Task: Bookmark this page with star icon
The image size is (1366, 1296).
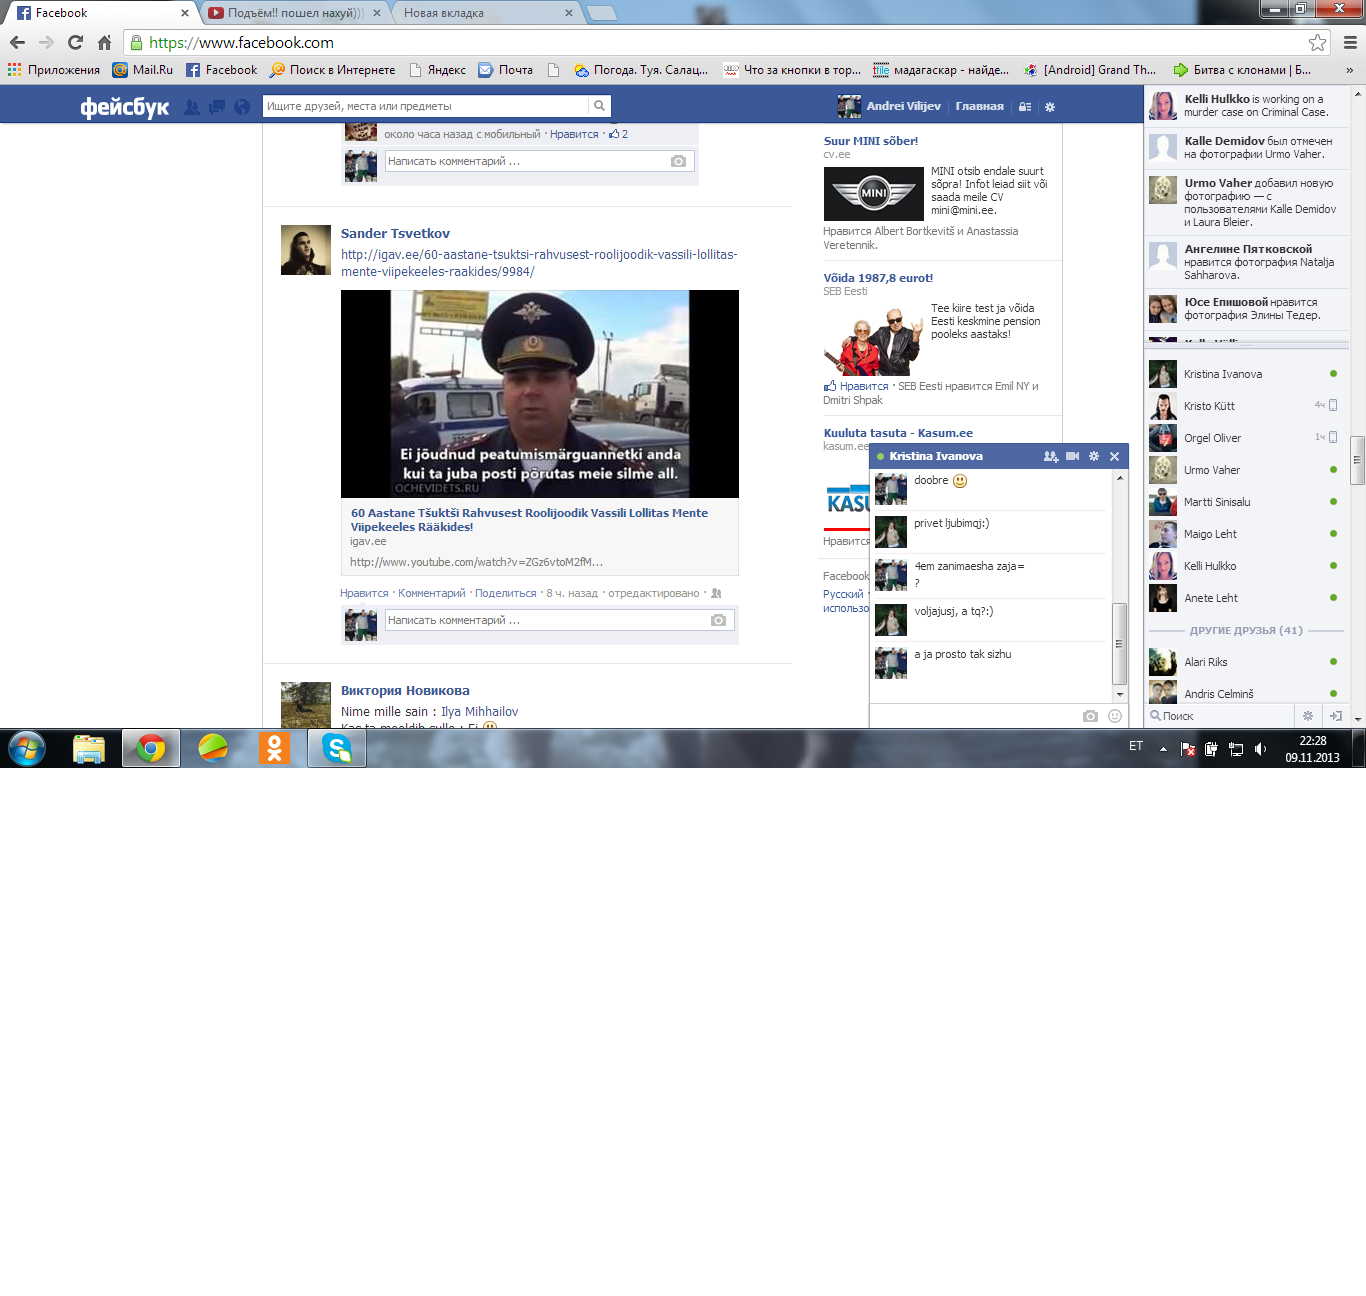Action: click(x=1318, y=42)
